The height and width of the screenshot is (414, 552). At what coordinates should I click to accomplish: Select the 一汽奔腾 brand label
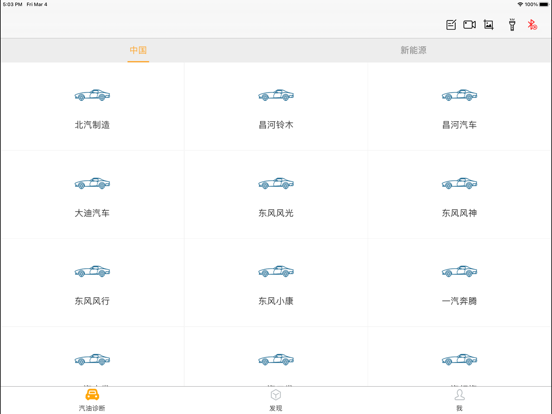pos(459,301)
